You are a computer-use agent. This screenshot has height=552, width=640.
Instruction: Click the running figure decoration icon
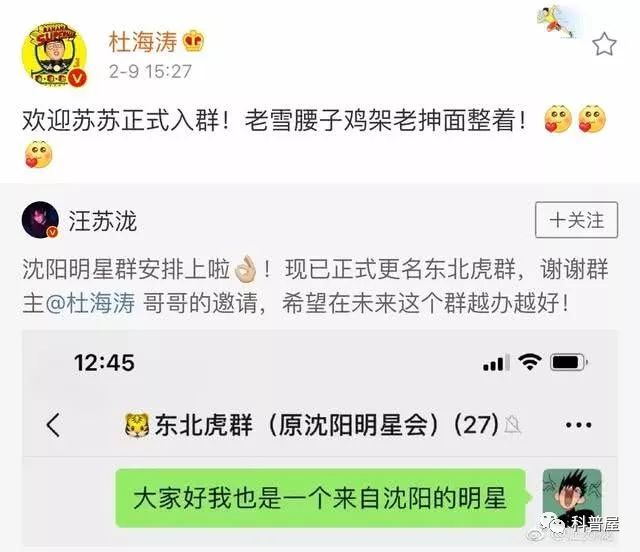coord(560,21)
